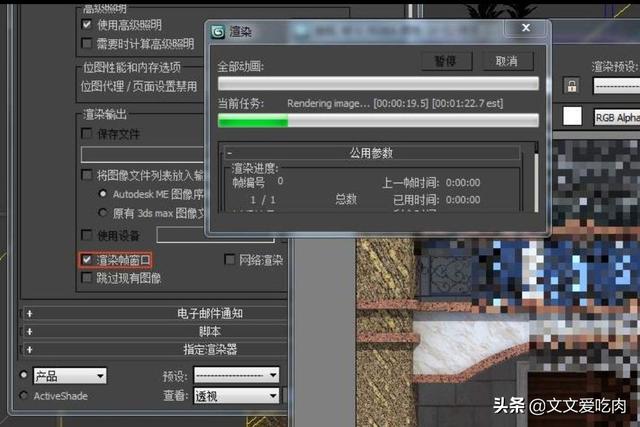Open the RGB Alpha channel dropdown
Viewport: 640px width, 427px height.
coord(615,117)
